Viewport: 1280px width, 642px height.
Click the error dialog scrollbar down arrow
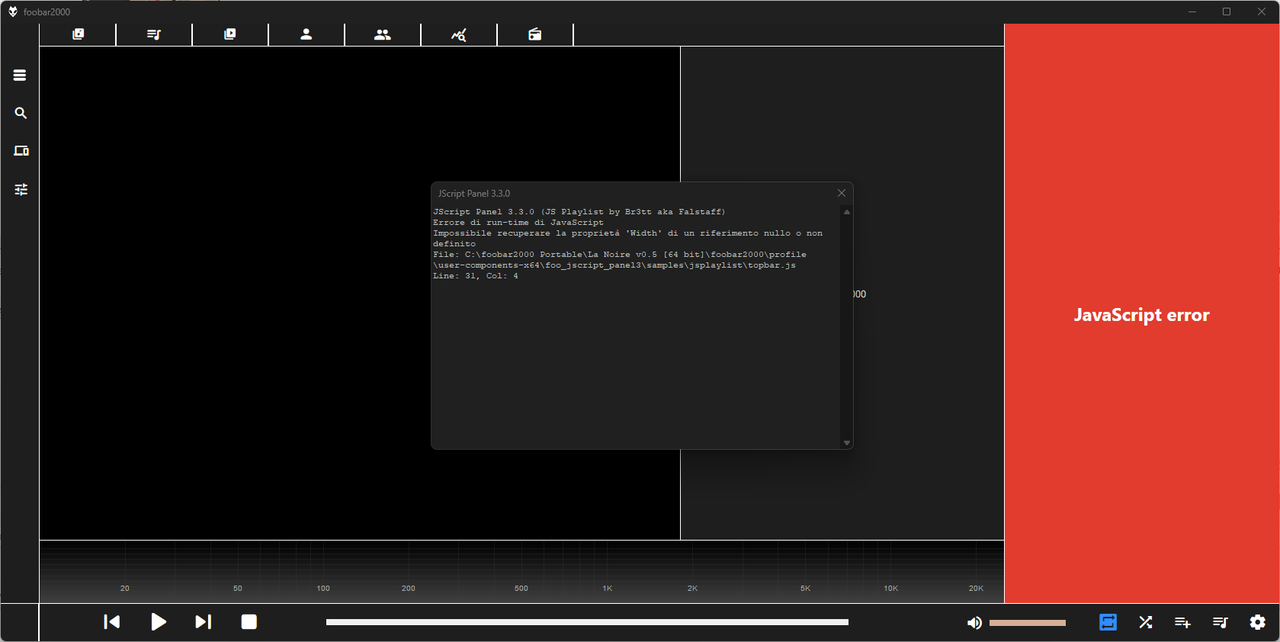pos(847,443)
